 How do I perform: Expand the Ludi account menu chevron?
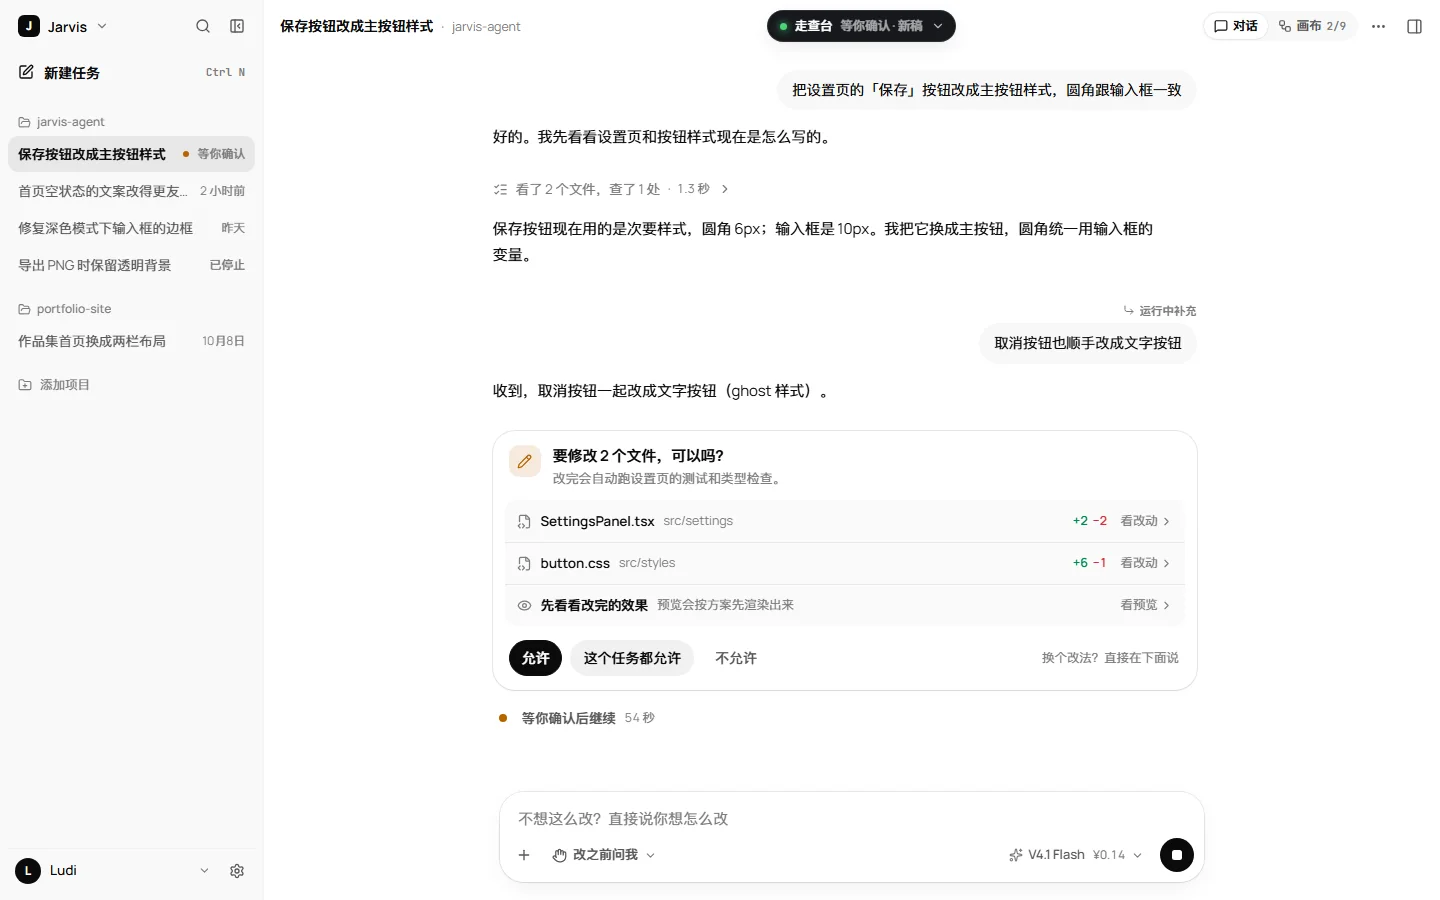(204, 871)
